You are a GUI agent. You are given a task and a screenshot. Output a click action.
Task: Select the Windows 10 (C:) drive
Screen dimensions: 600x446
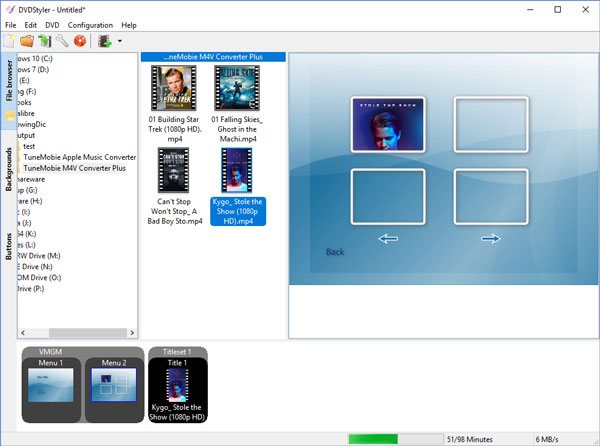[x=35, y=59]
